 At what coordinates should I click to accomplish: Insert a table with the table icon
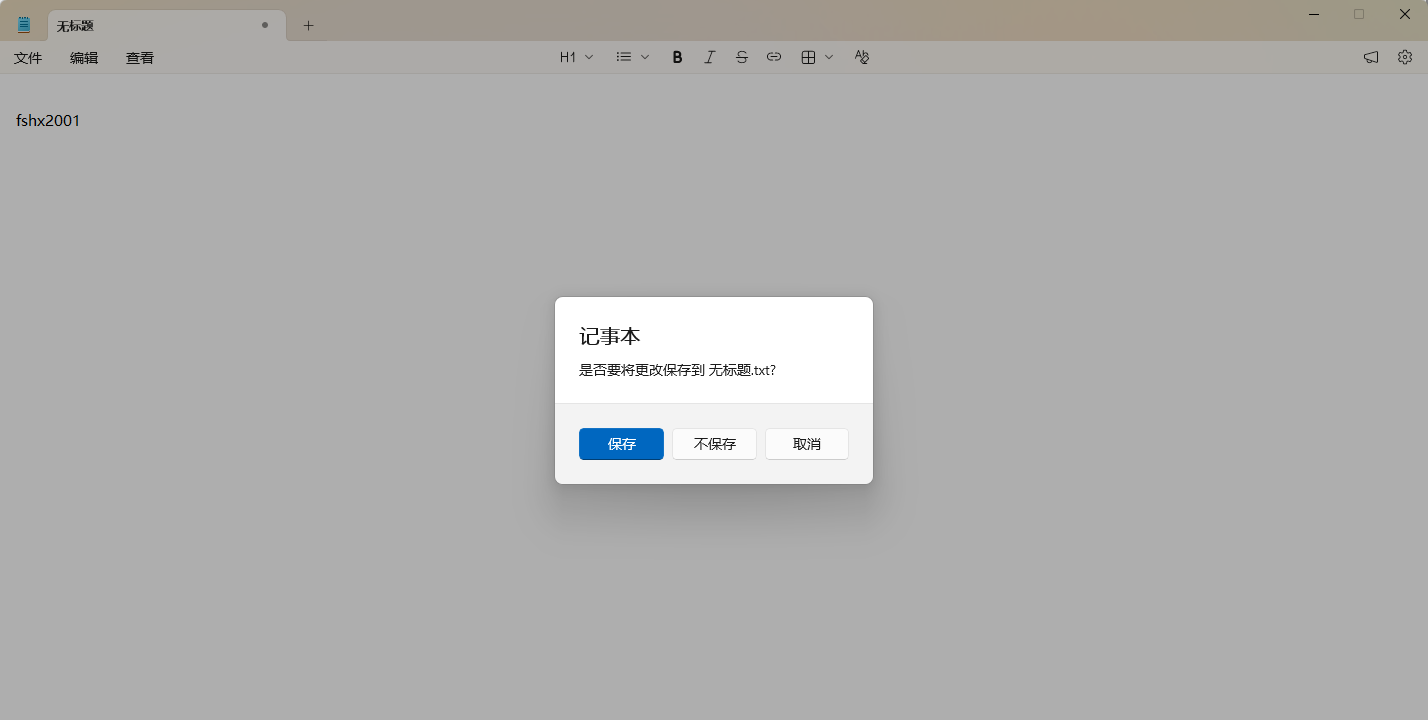tap(808, 57)
